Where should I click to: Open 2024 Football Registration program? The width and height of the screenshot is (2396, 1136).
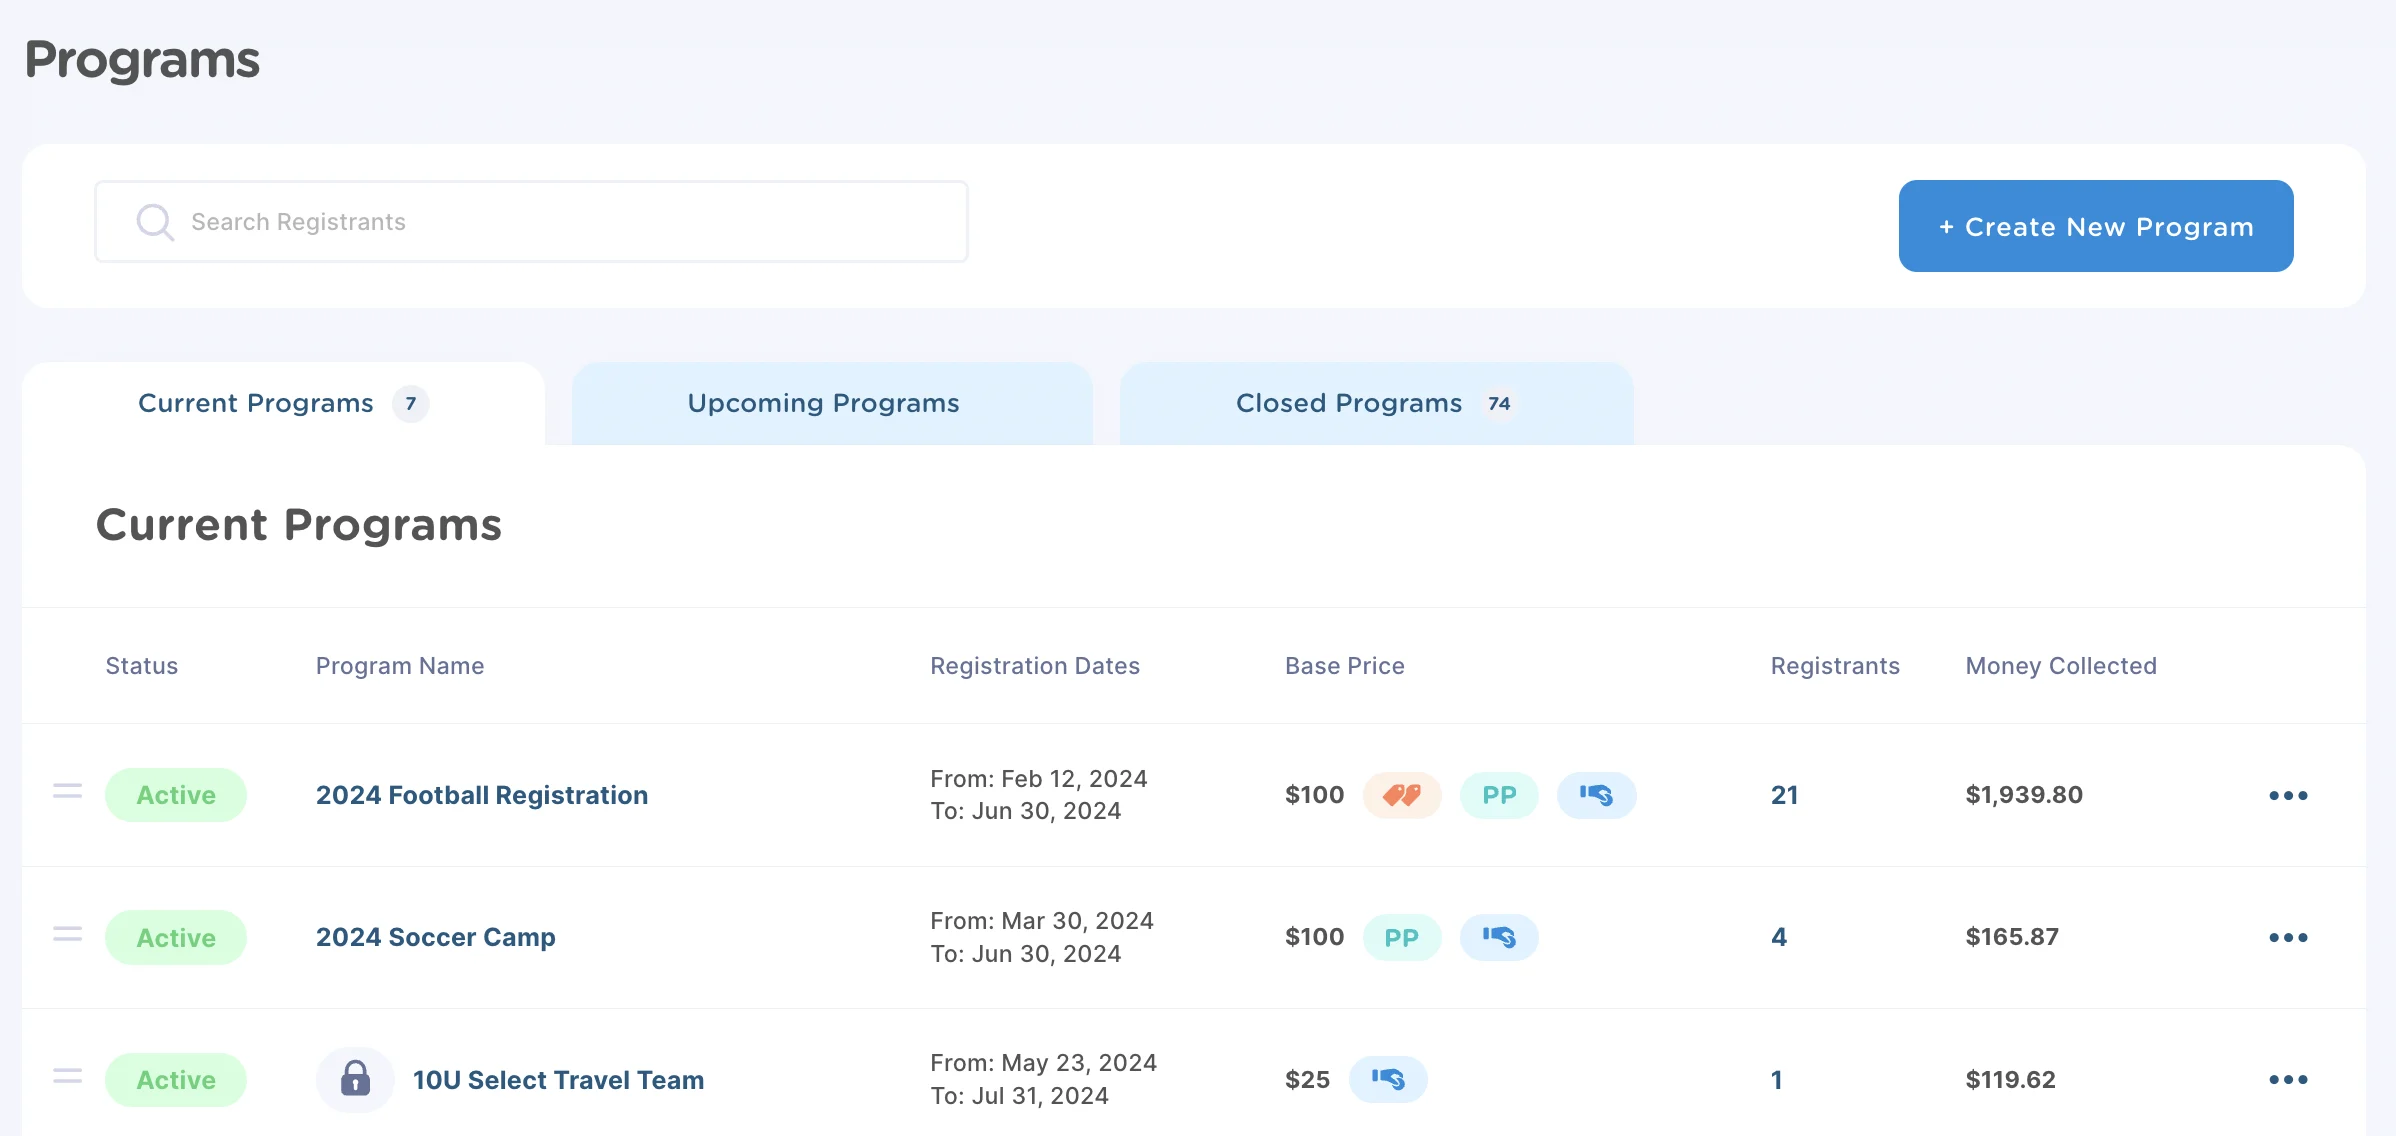[x=481, y=794]
